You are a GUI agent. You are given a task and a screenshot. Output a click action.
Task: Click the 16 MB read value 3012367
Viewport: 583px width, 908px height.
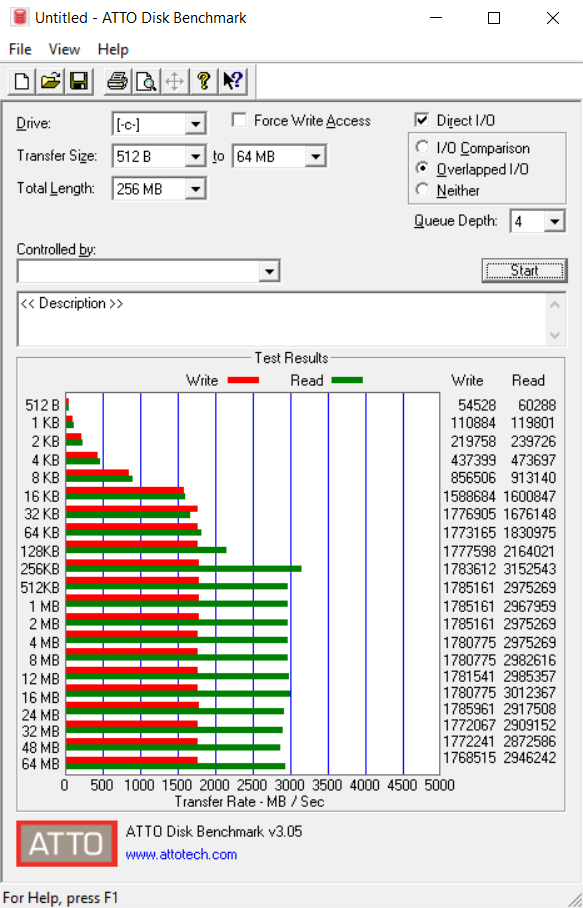[x=530, y=693]
